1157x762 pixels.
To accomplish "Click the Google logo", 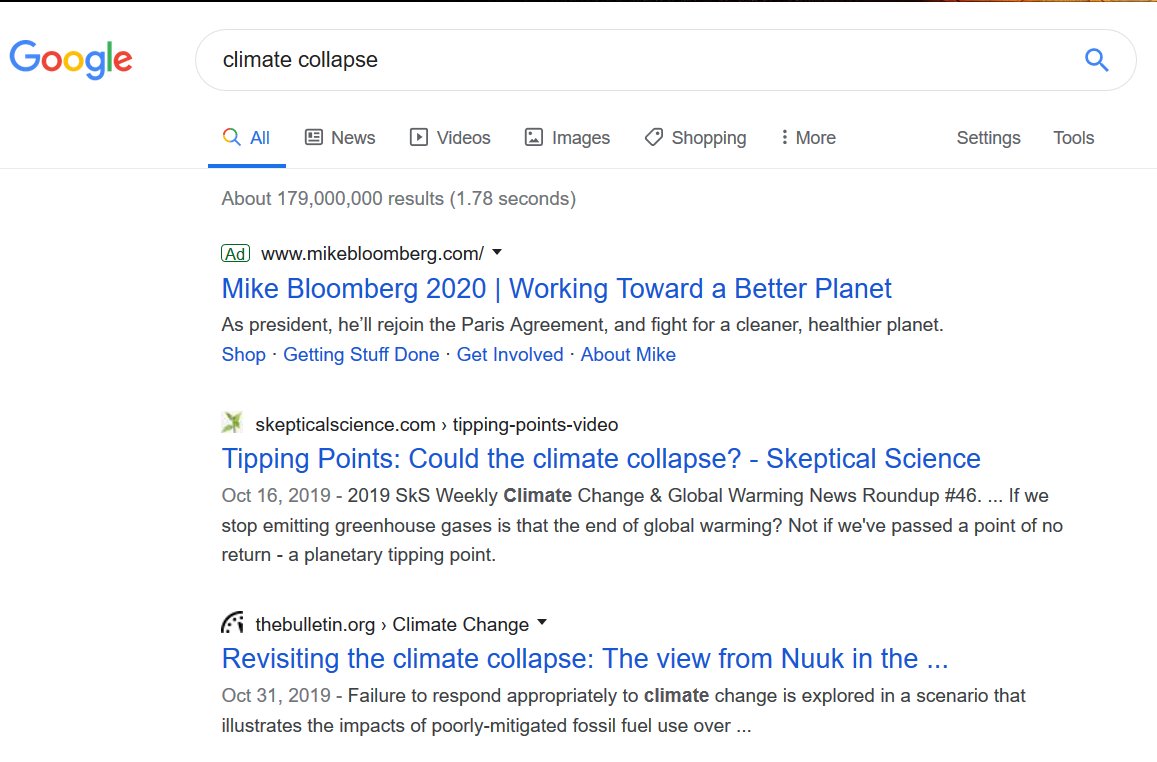I will click(71, 60).
